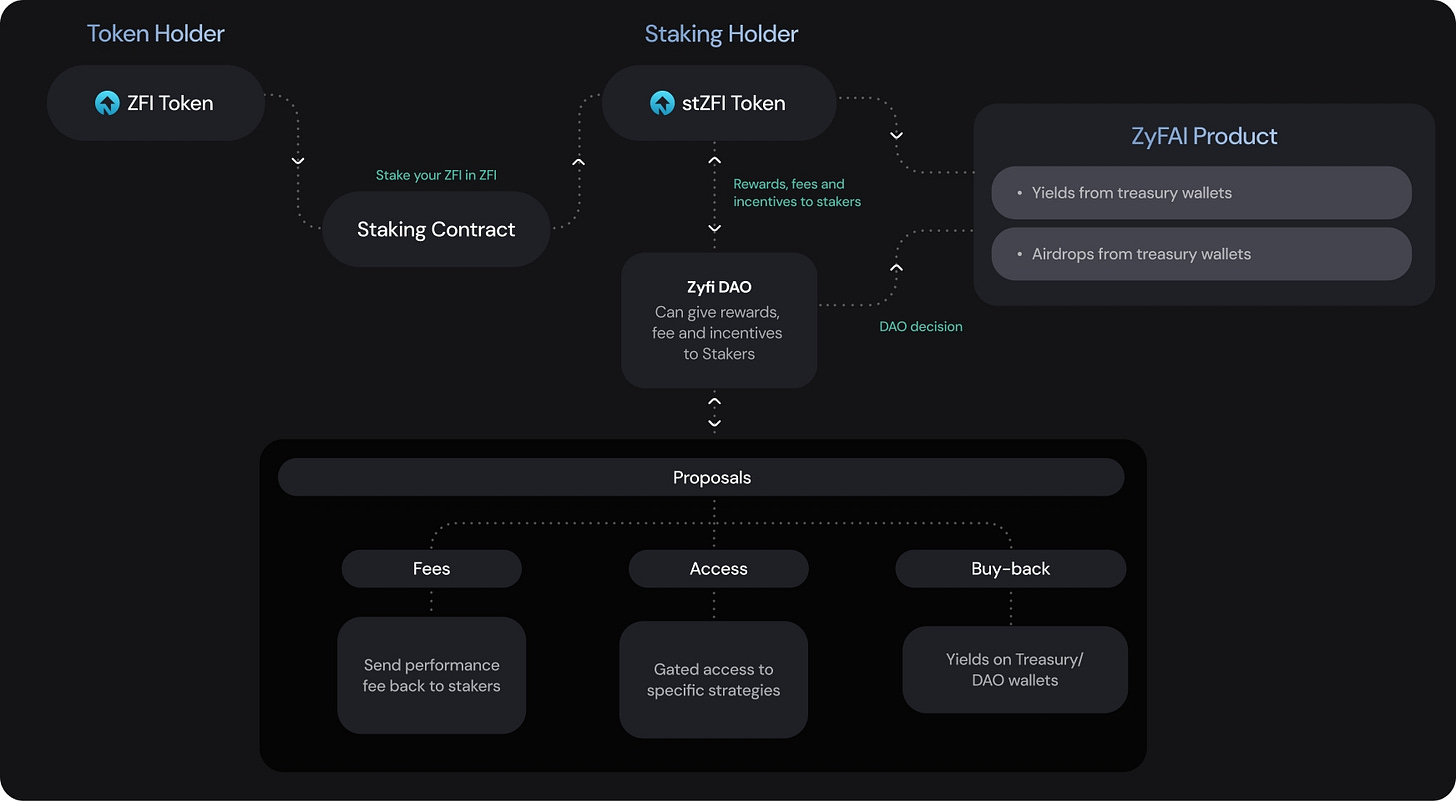
Task: Click the ZFI Token logo icon
Action: click(107, 103)
